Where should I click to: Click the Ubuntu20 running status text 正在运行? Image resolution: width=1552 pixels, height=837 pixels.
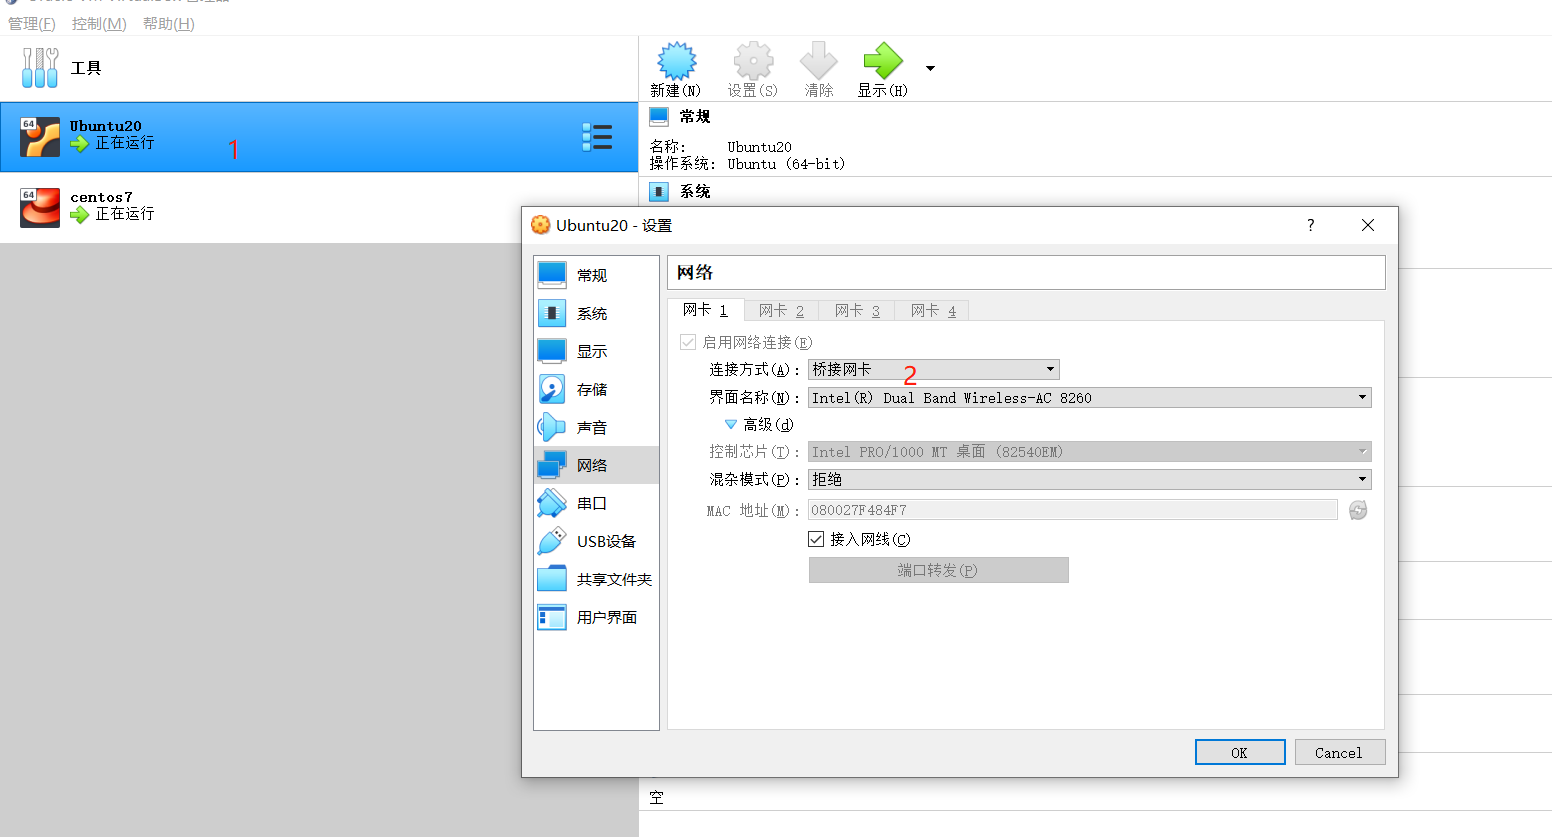click(125, 143)
